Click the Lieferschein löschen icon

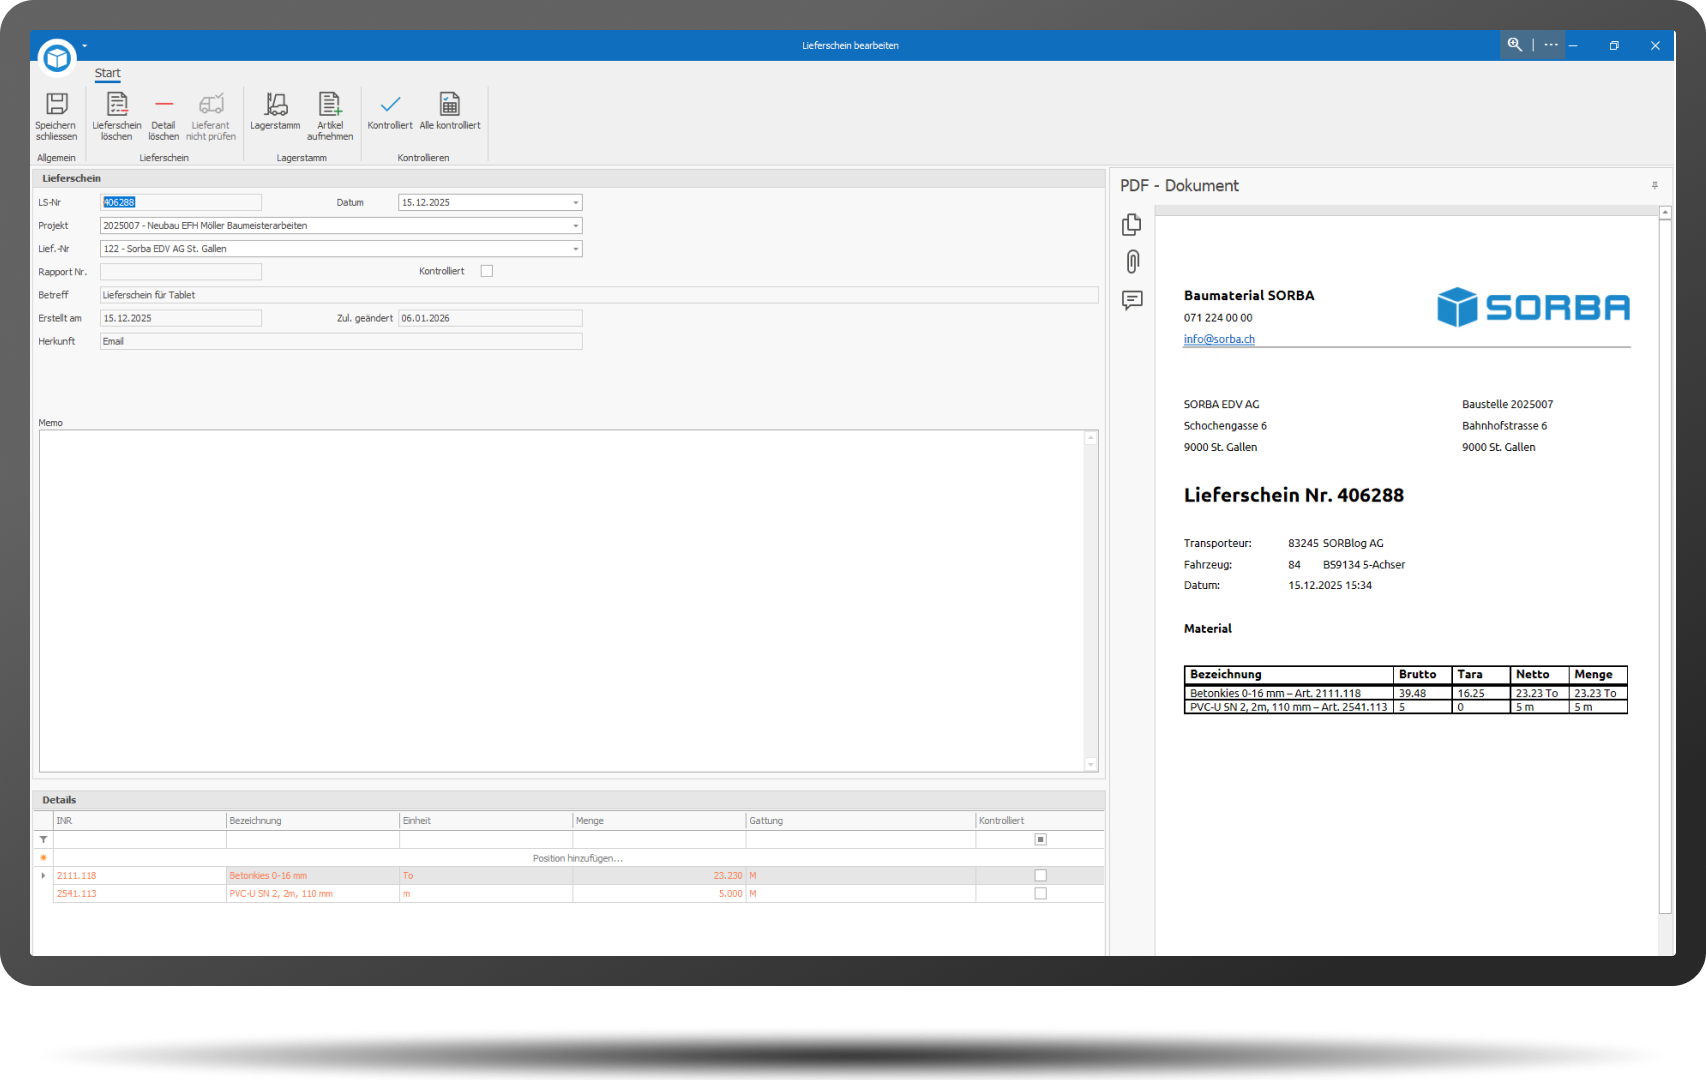[117, 105]
